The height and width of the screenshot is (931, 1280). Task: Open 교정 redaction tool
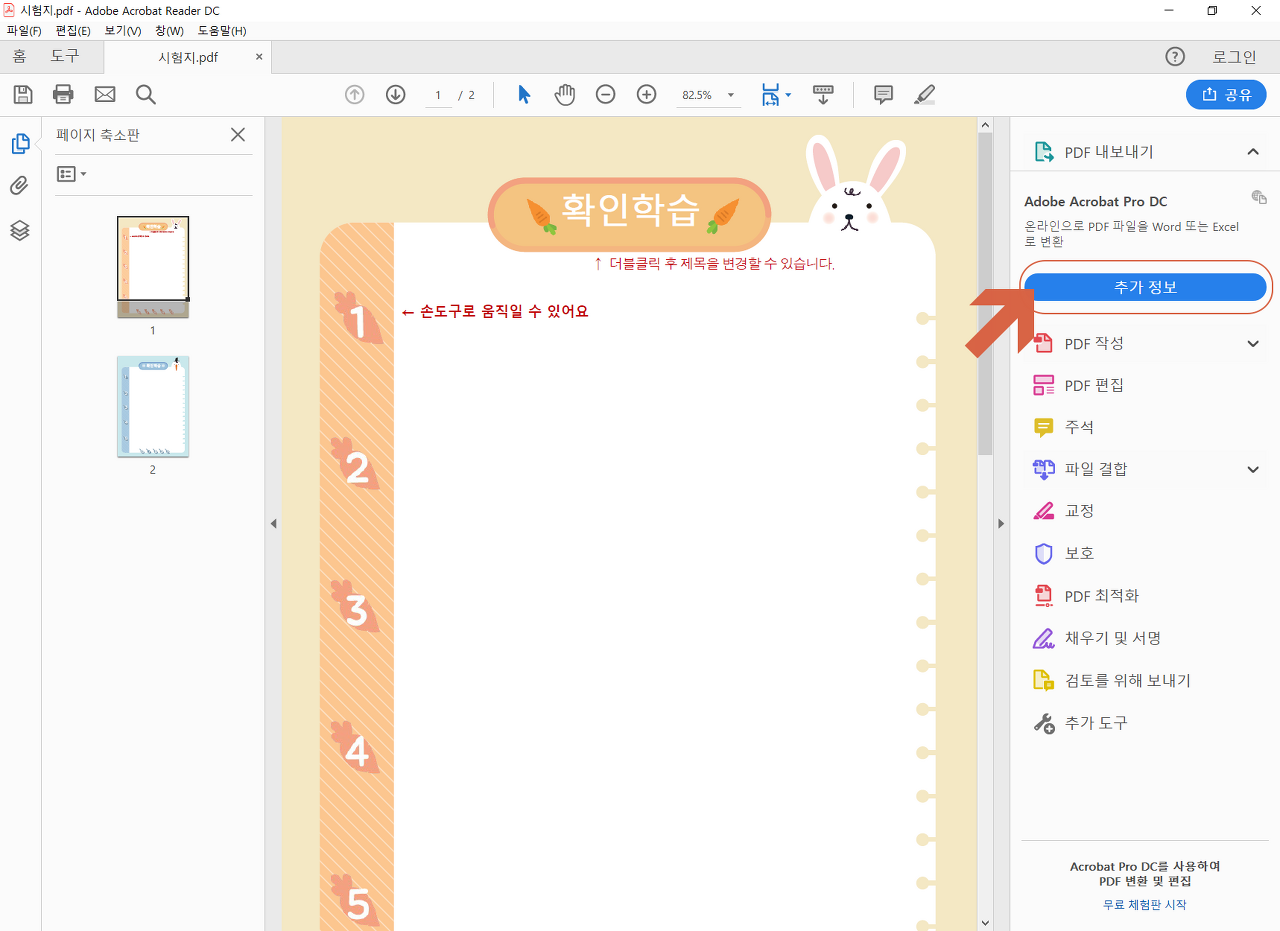click(x=1064, y=511)
